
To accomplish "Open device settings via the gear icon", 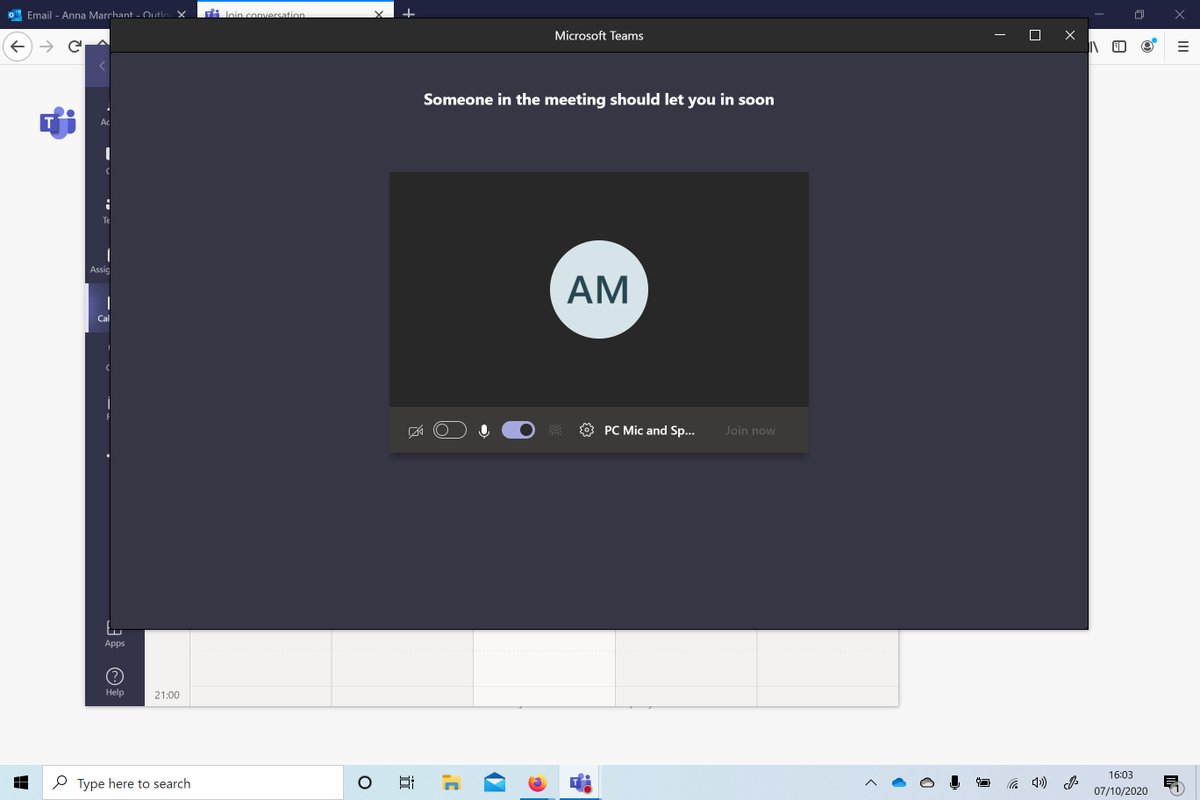I will 587,430.
